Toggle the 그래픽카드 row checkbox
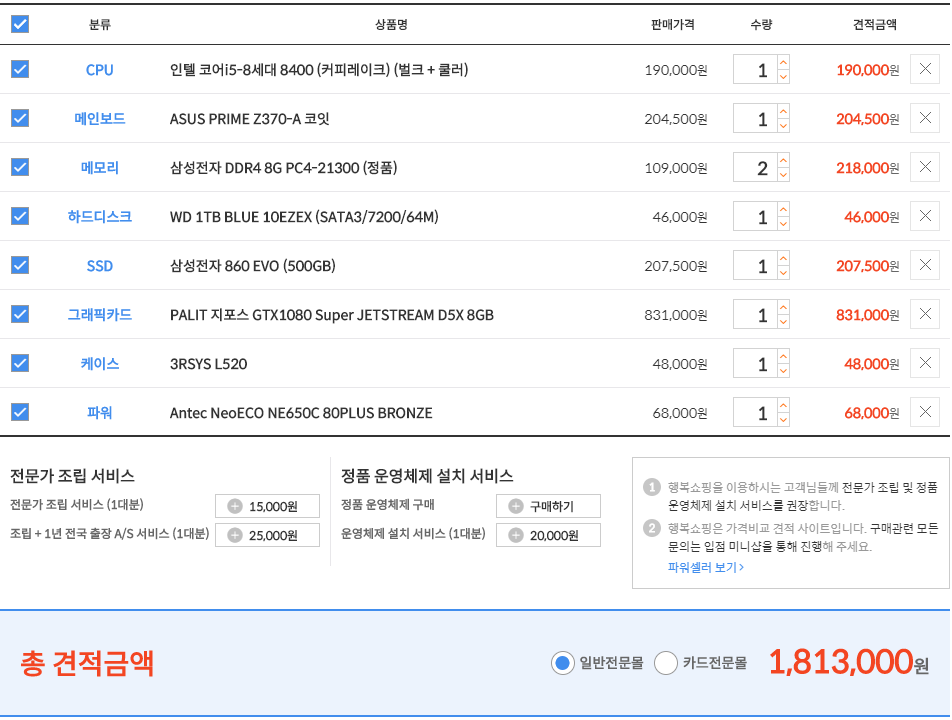This screenshot has height=720, width=952. 20,314
